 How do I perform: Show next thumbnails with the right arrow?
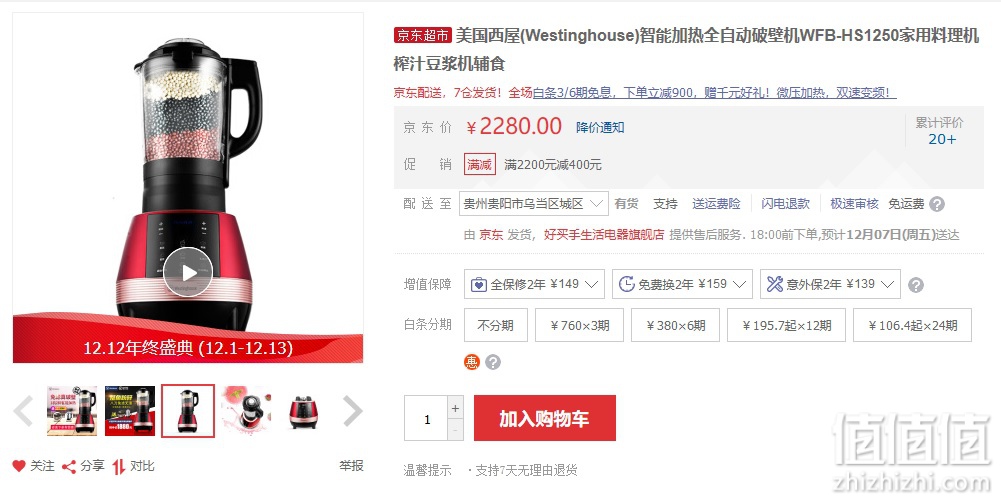click(x=352, y=411)
